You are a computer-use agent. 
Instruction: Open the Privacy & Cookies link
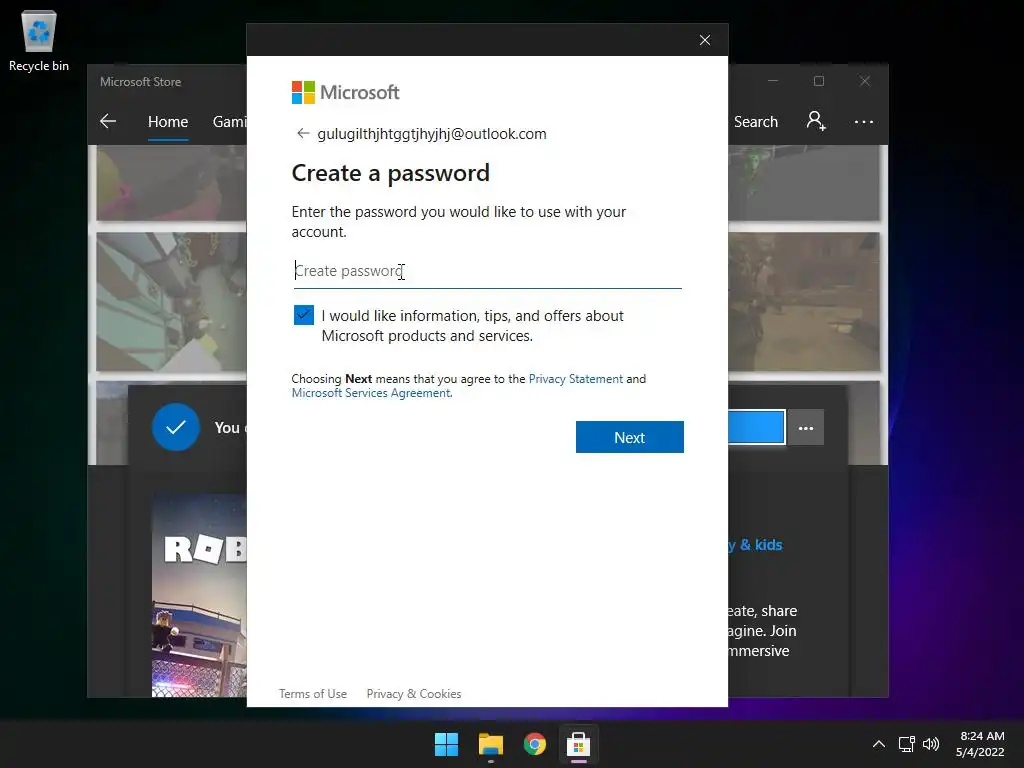click(413, 694)
